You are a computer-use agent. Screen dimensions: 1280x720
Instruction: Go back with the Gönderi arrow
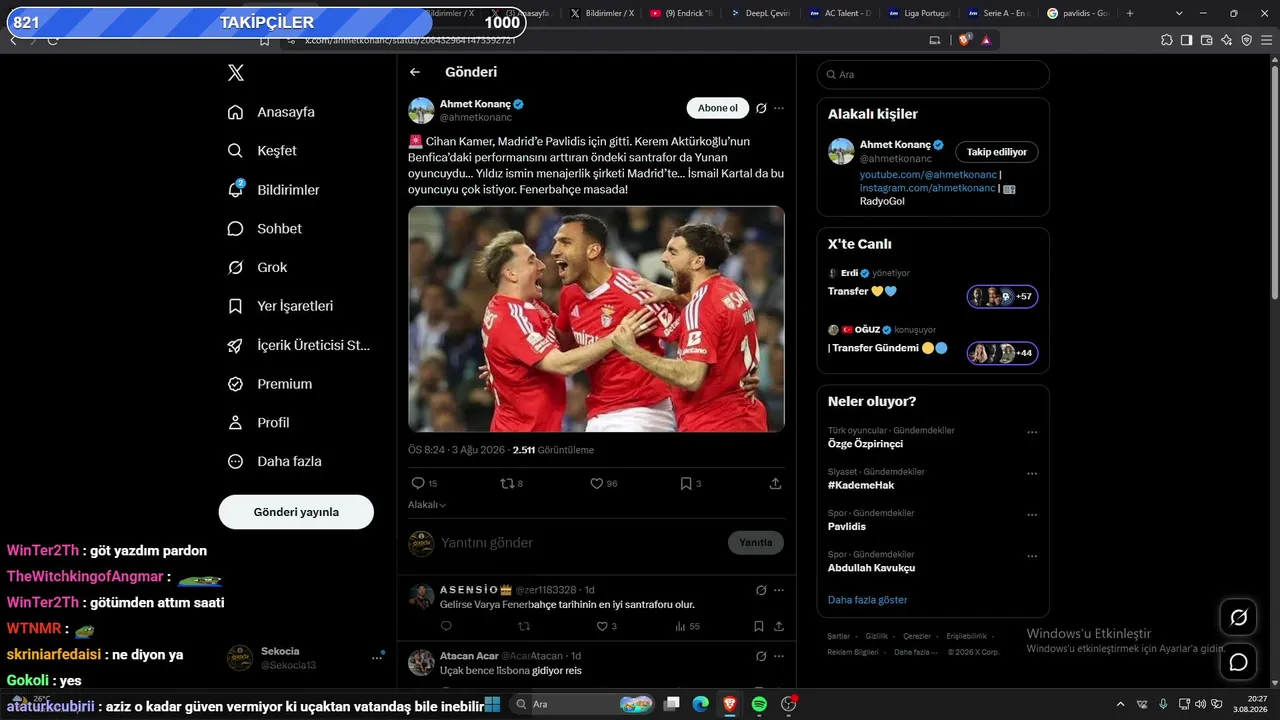click(415, 72)
